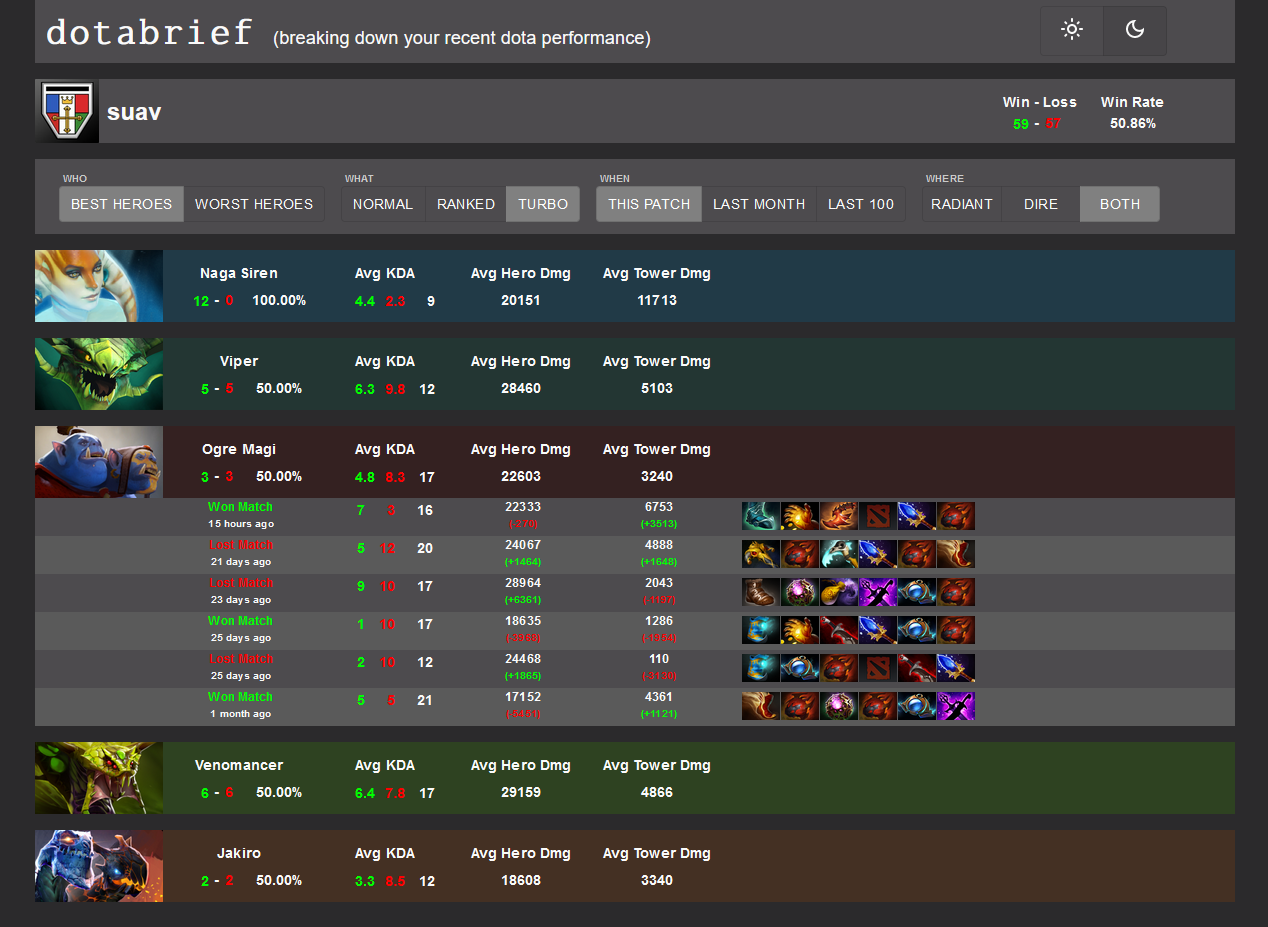The height and width of the screenshot is (927, 1268).
Task: Click the Aghanim's Scepter item icon
Action: [916, 516]
